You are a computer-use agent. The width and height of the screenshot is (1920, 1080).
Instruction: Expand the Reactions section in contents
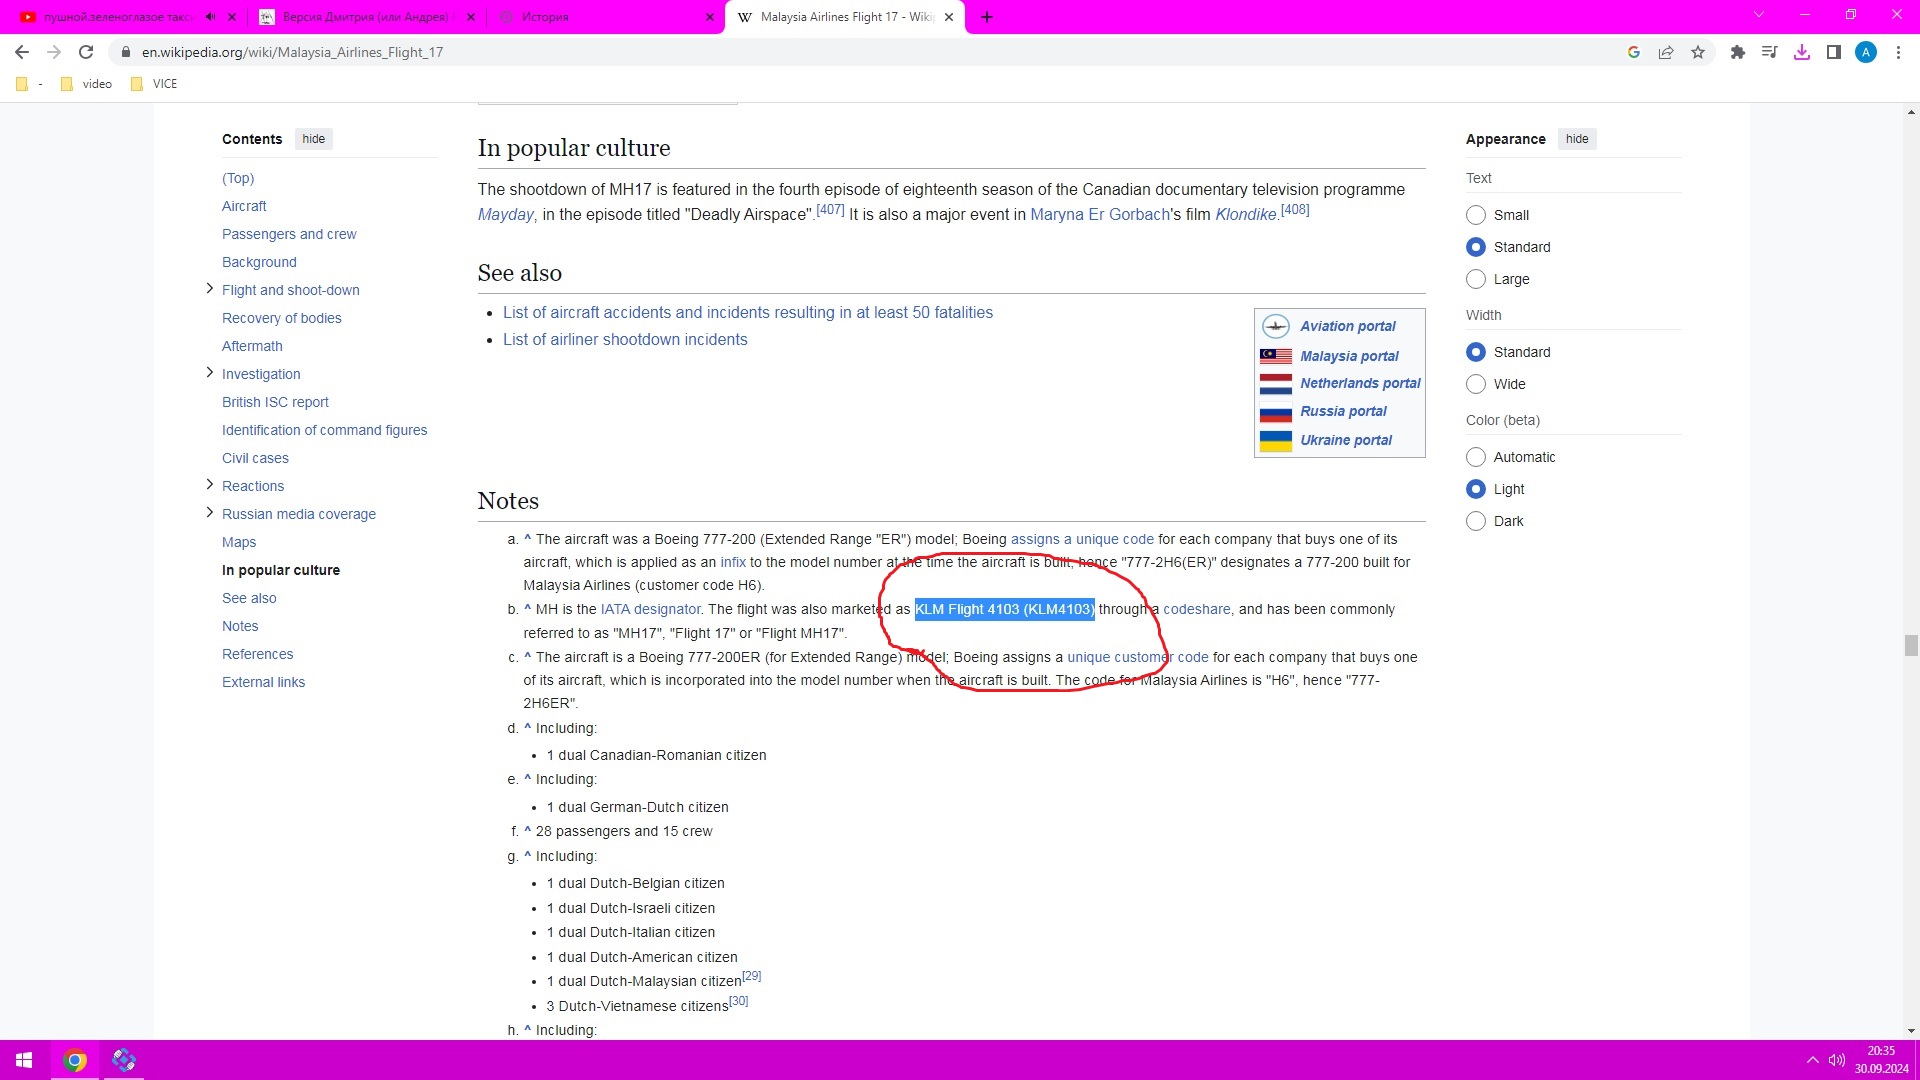point(209,485)
